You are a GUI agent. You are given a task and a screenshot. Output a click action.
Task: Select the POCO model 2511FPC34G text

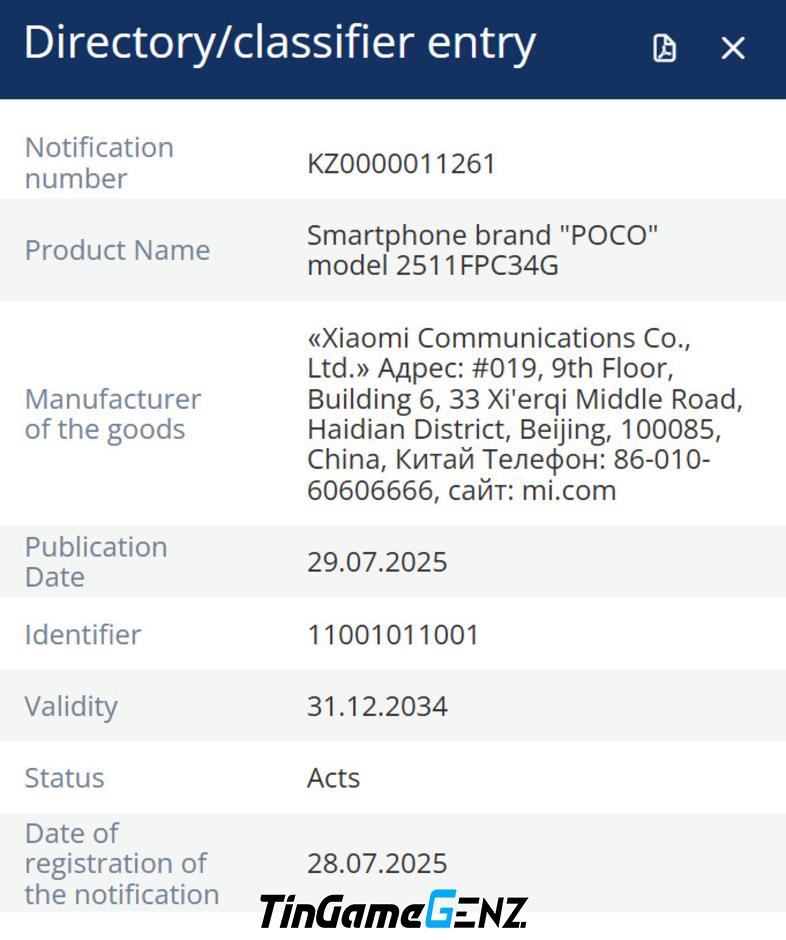point(483,250)
